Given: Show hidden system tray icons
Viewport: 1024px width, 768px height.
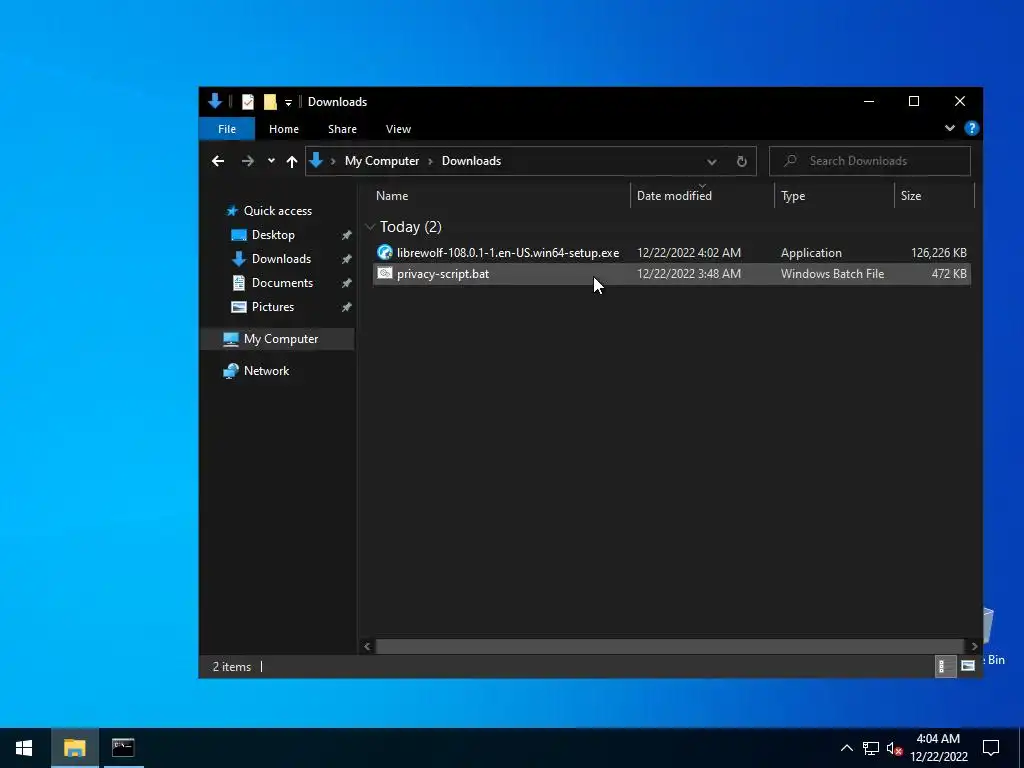Looking at the screenshot, I should point(846,748).
